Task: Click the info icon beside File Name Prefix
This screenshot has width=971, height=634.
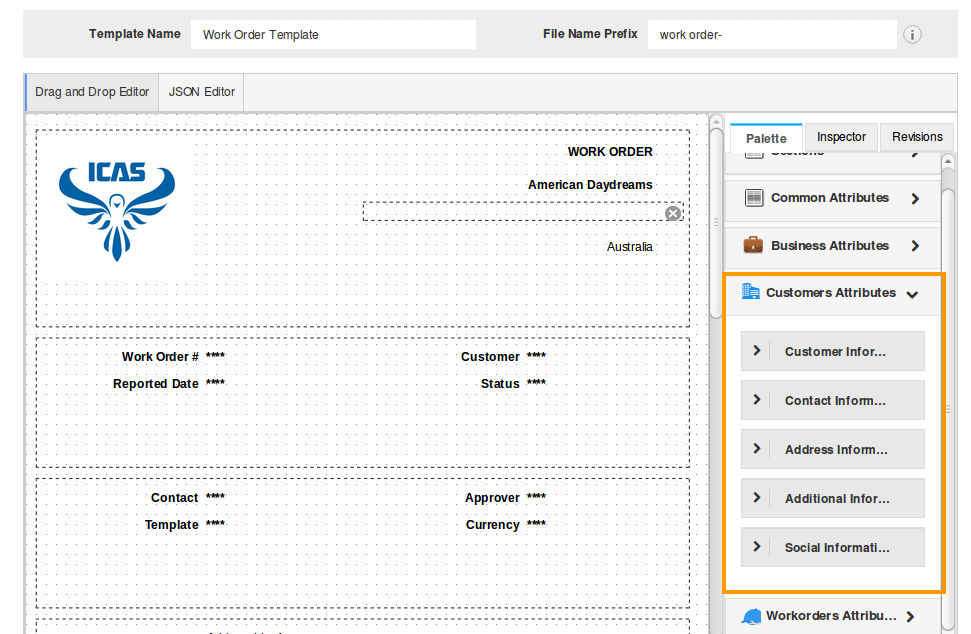Action: click(x=912, y=35)
